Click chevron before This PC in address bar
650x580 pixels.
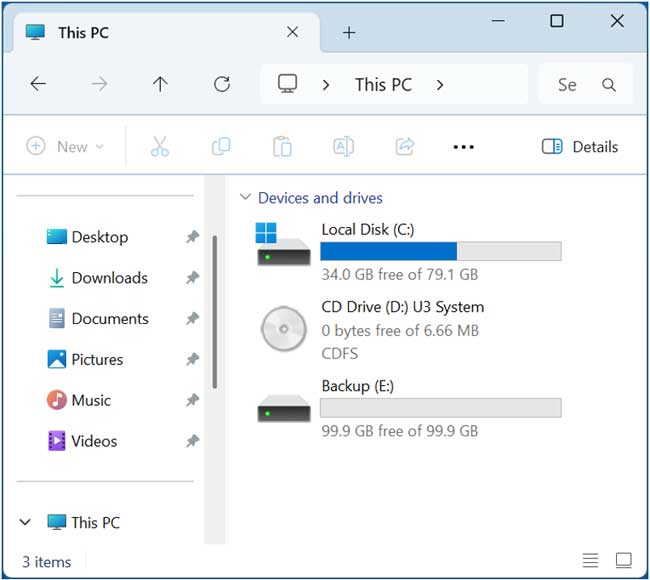[326, 85]
